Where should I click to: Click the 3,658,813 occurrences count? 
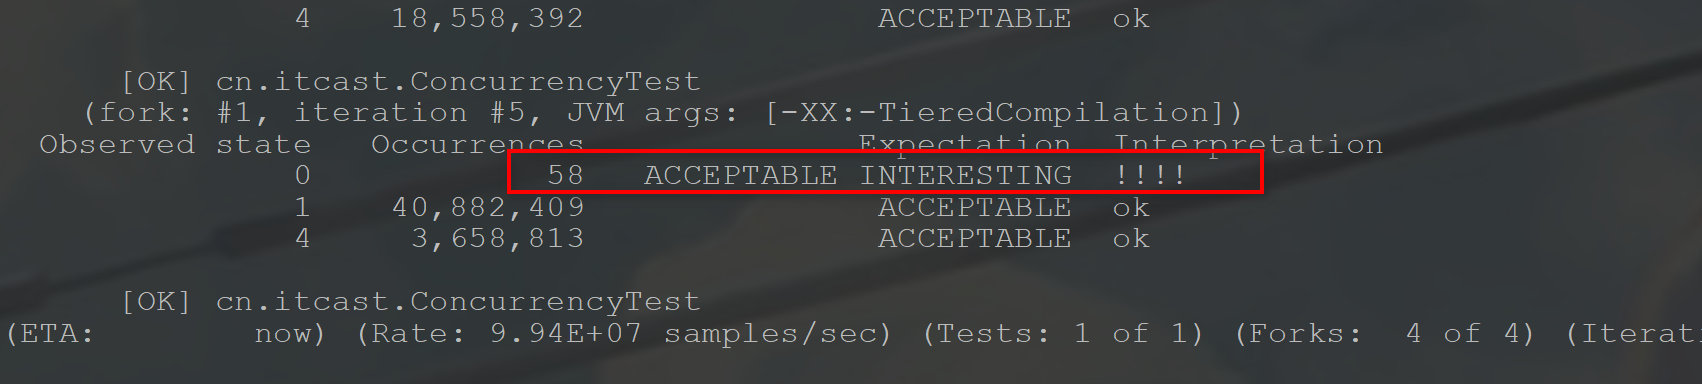497,238
